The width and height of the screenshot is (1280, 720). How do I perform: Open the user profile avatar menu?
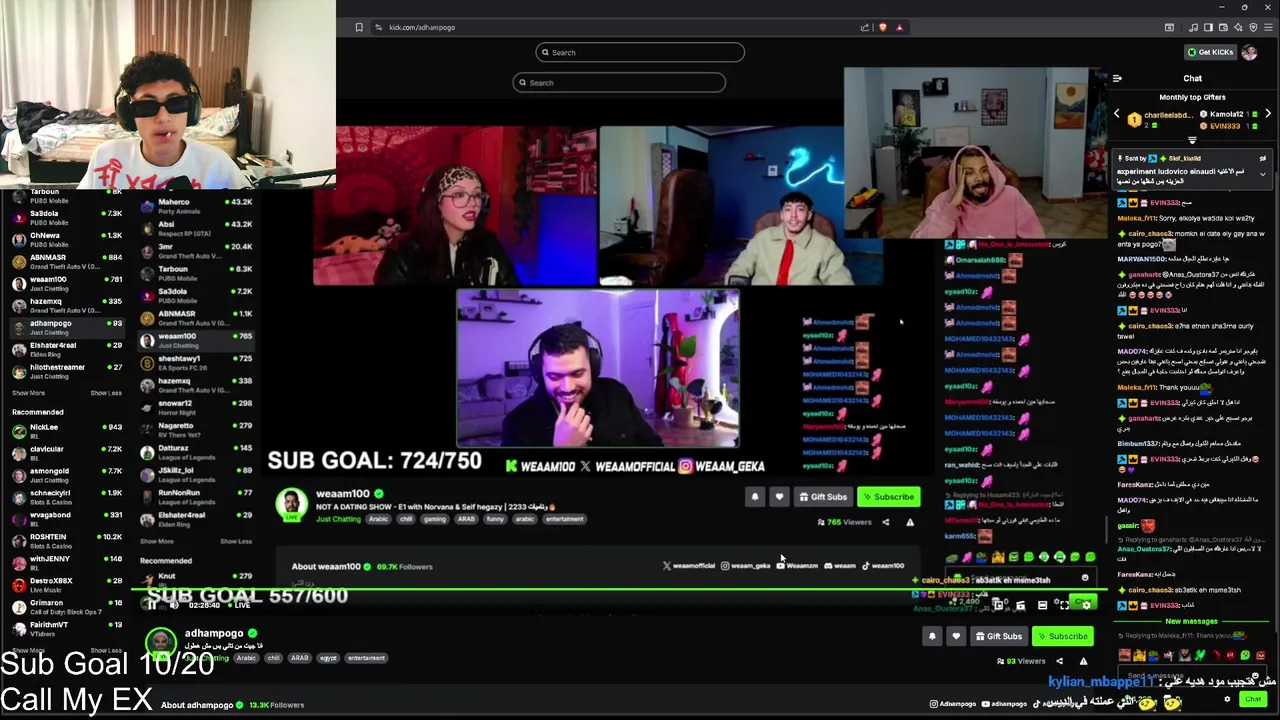pos(1249,52)
